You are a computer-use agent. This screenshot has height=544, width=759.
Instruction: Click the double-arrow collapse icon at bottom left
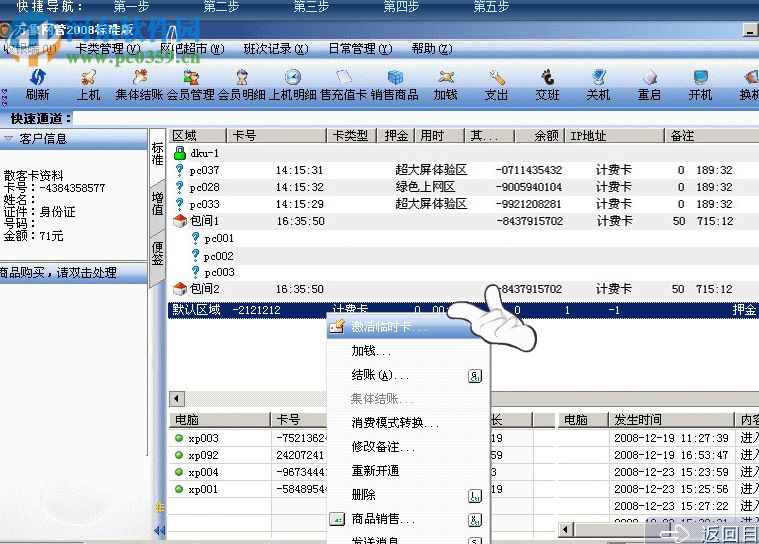[x=159, y=530]
